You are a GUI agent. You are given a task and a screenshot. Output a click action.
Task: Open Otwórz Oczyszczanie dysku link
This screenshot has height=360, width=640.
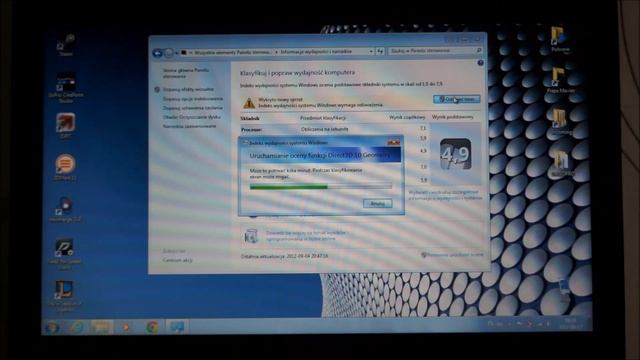(192, 117)
